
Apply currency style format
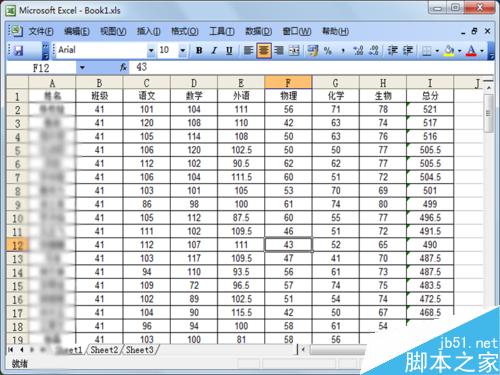312,51
